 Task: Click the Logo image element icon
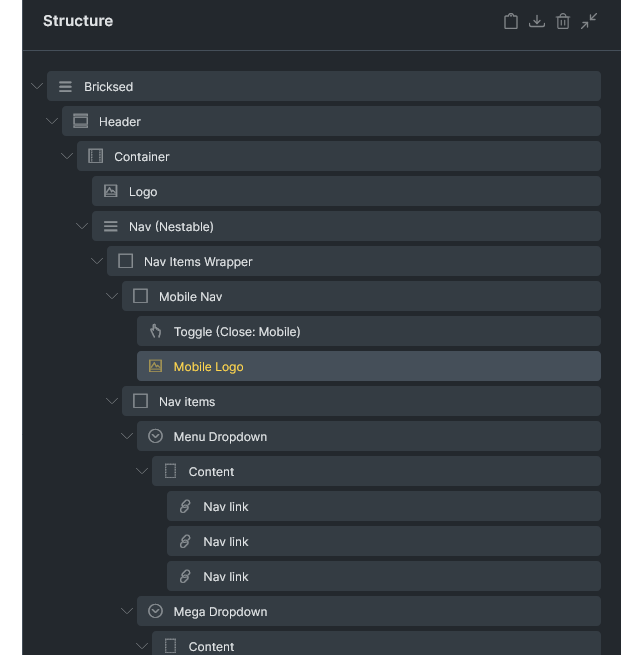[111, 191]
